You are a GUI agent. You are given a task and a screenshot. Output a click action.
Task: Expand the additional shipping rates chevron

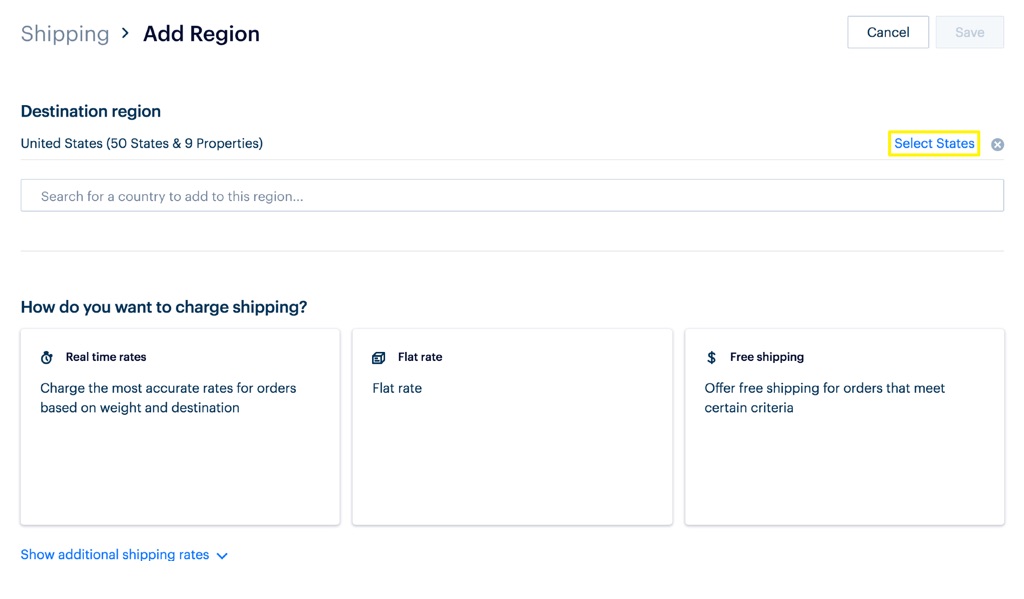[222, 556]
